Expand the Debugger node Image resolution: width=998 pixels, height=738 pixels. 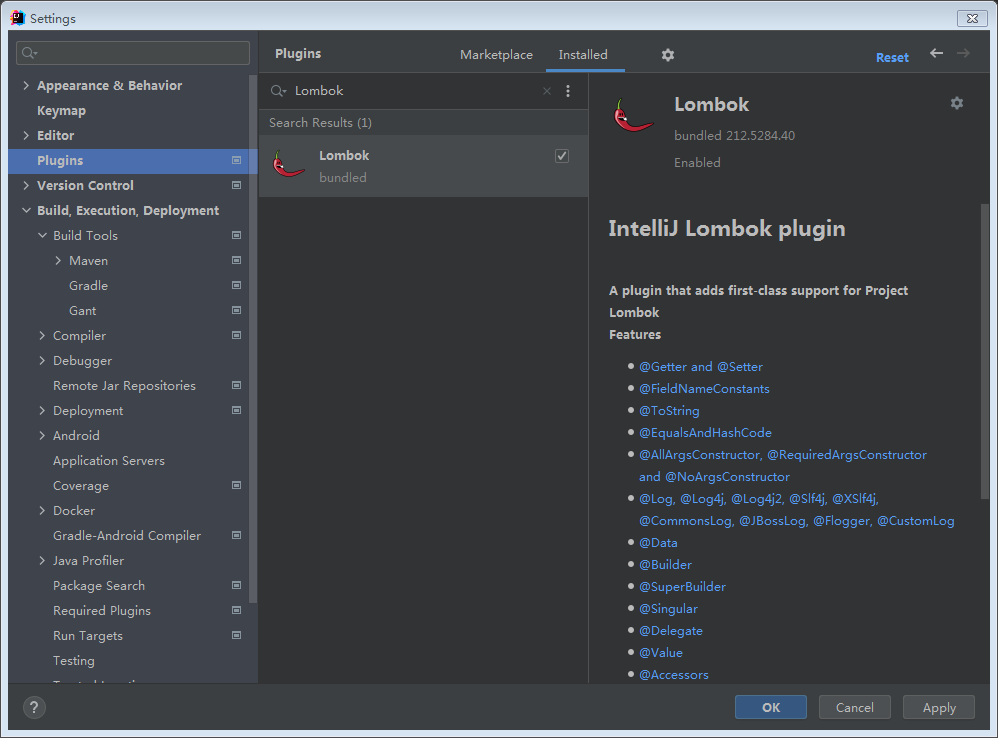point(42,361)
